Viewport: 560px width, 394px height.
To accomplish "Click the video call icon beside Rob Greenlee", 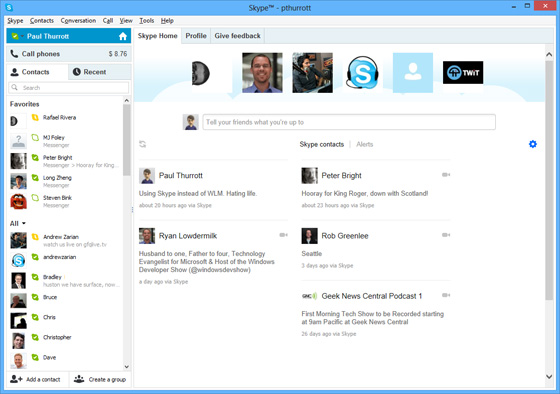I will point(446,235).
